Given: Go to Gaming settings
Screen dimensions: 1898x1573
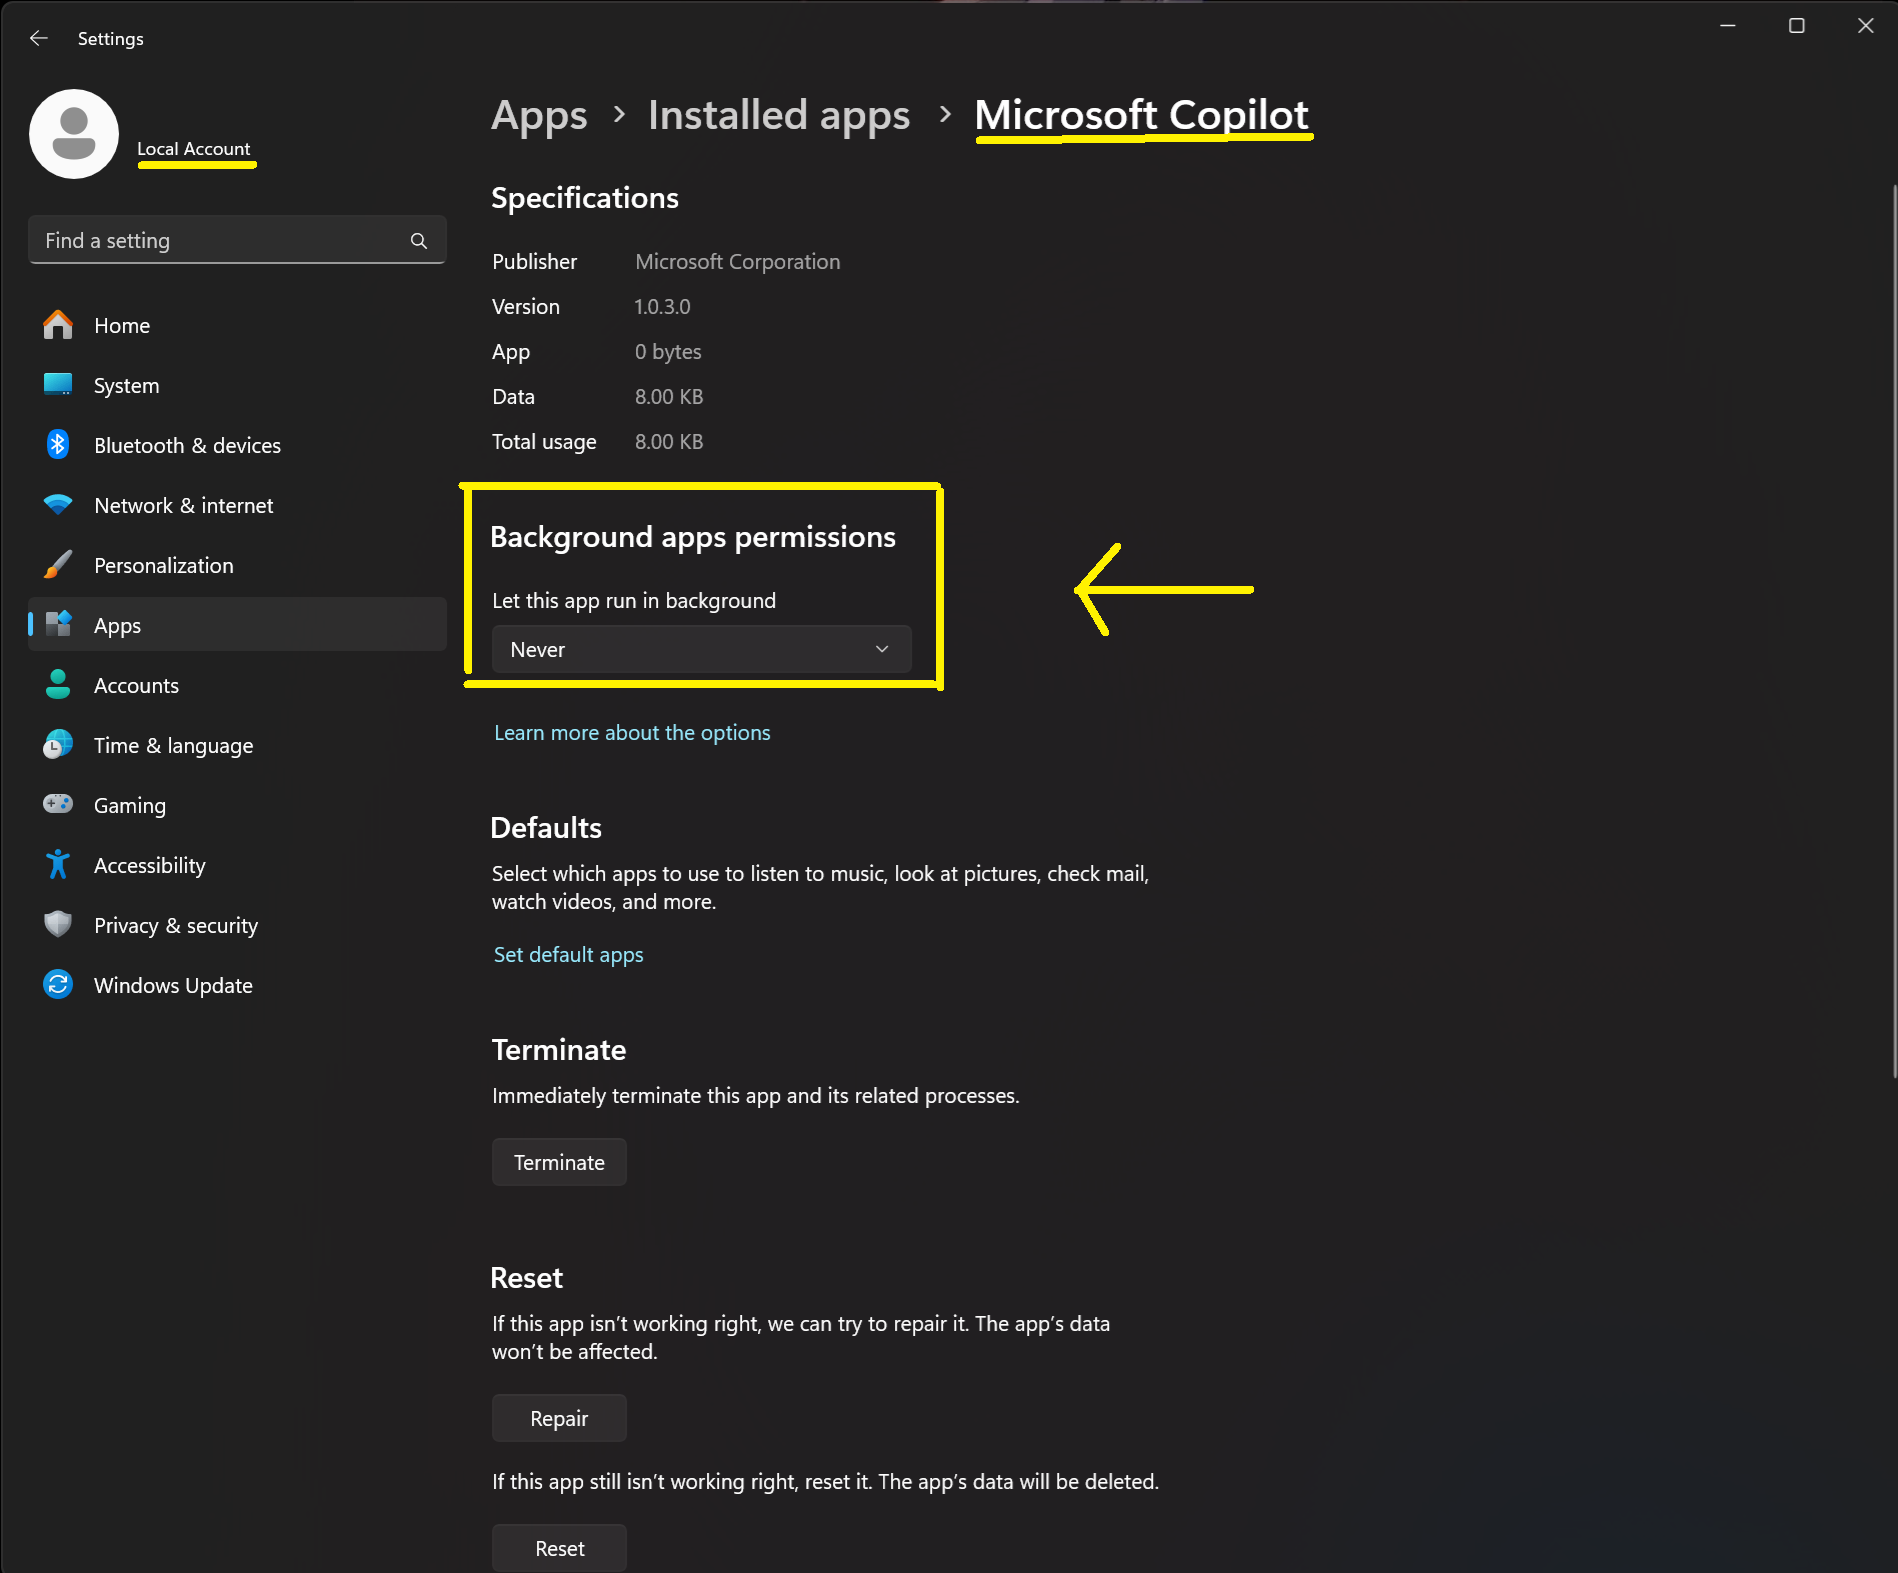Looking at the screenshot, I should [237, 805].
